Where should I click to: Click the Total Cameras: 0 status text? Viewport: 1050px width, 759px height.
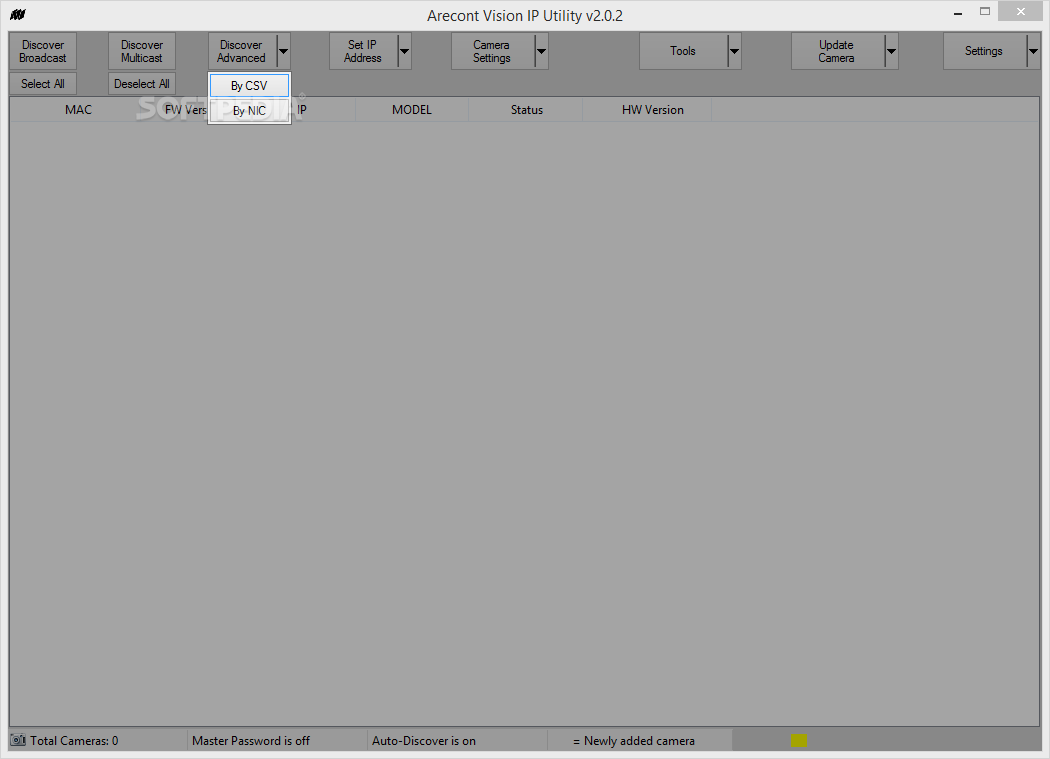(x=74, y=741)
